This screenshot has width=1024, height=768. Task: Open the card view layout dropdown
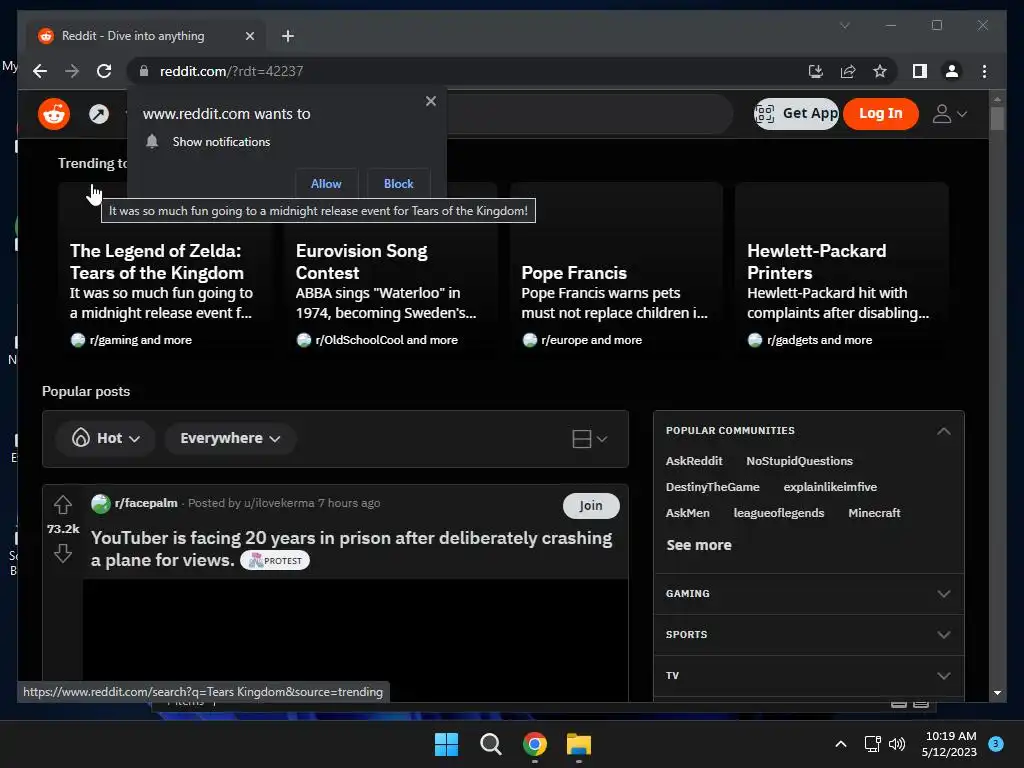pyautogui.click(x=590, y=439)
